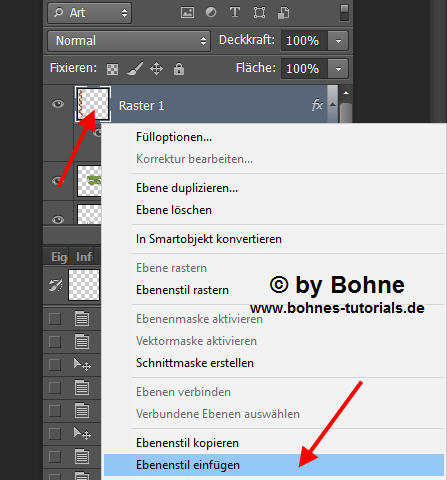The image size is (447, 480).
Task: Toggle the layer filter switch on/off
Action: click(345, 13)
